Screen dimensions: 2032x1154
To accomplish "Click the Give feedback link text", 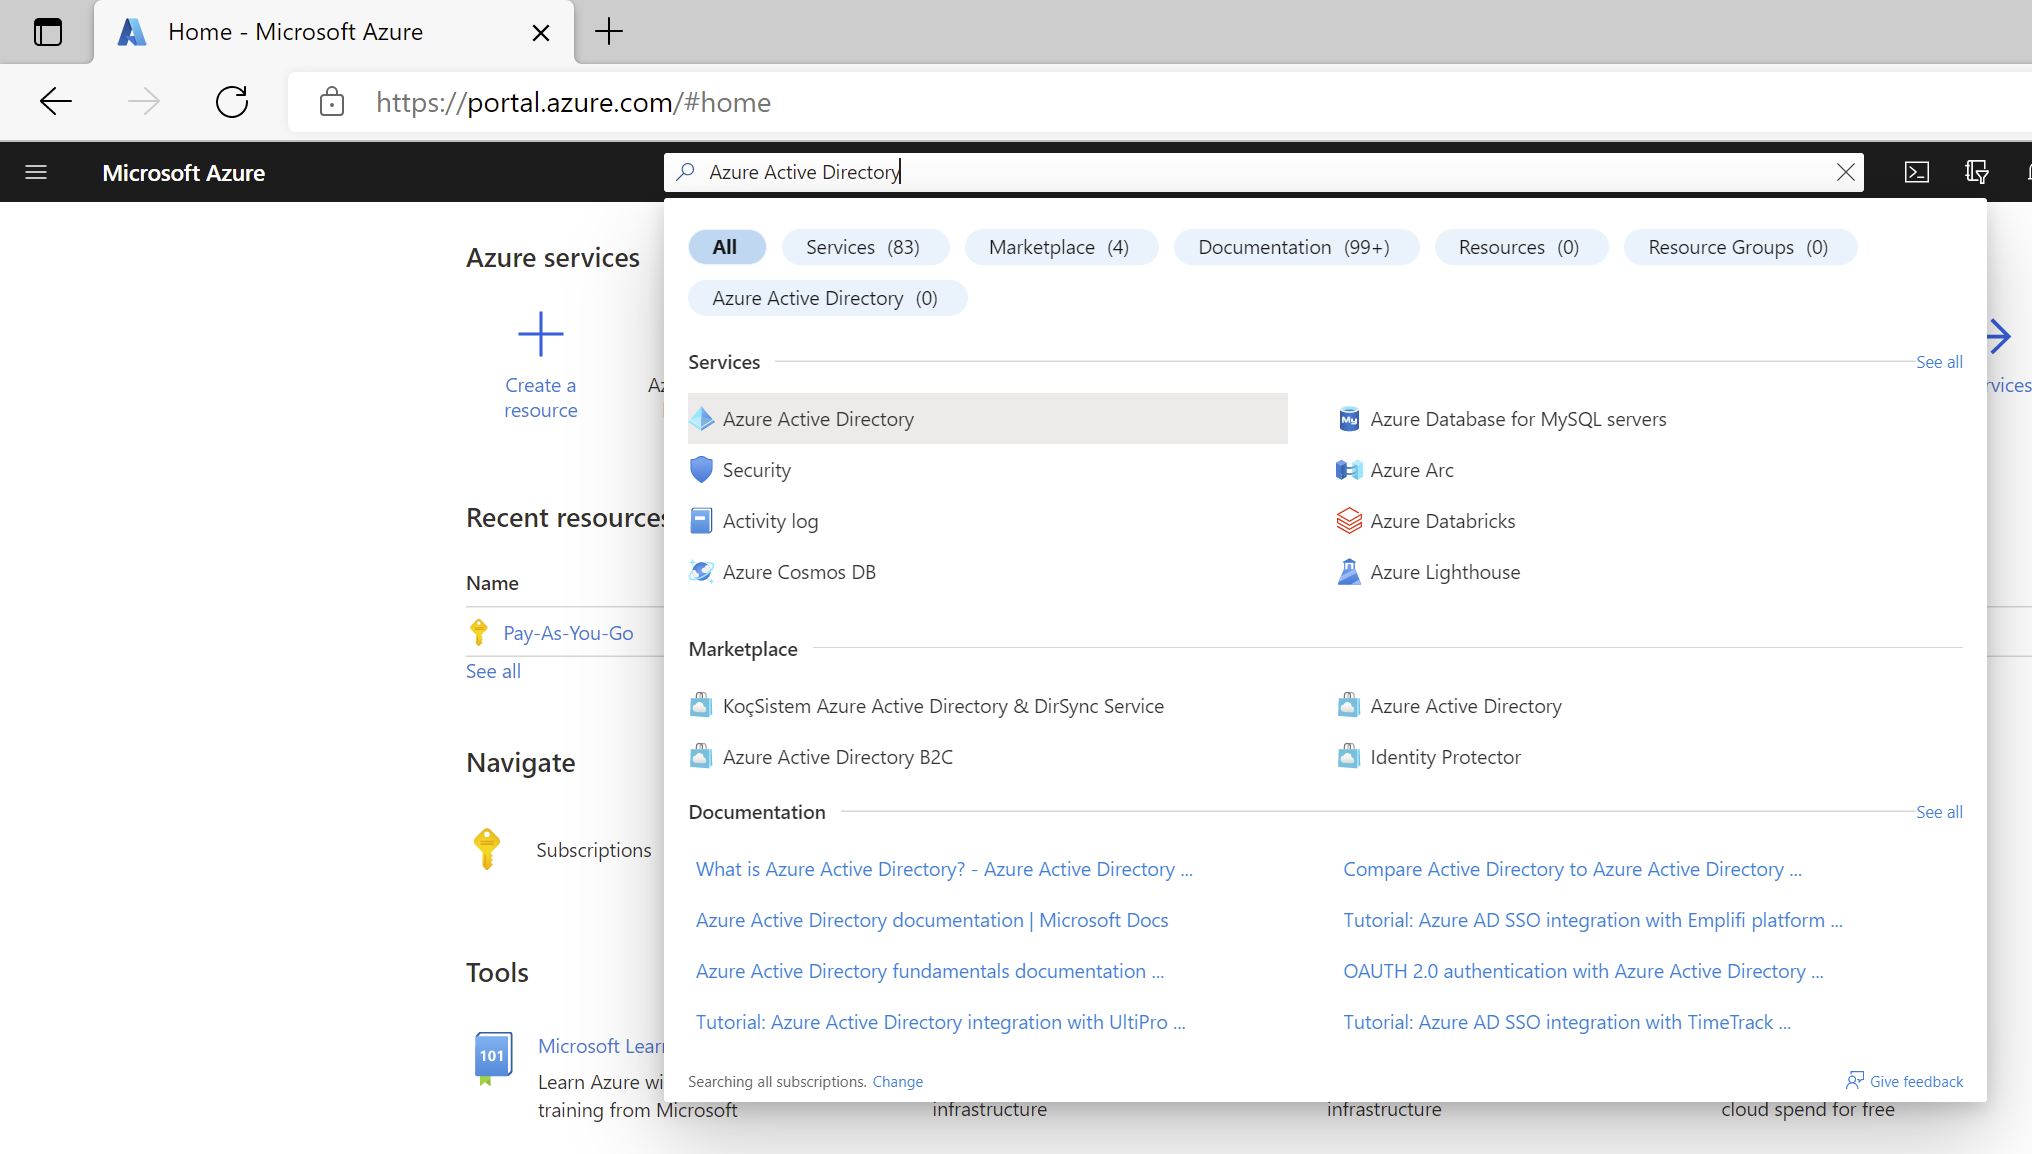I will tap(1916, 1082).
